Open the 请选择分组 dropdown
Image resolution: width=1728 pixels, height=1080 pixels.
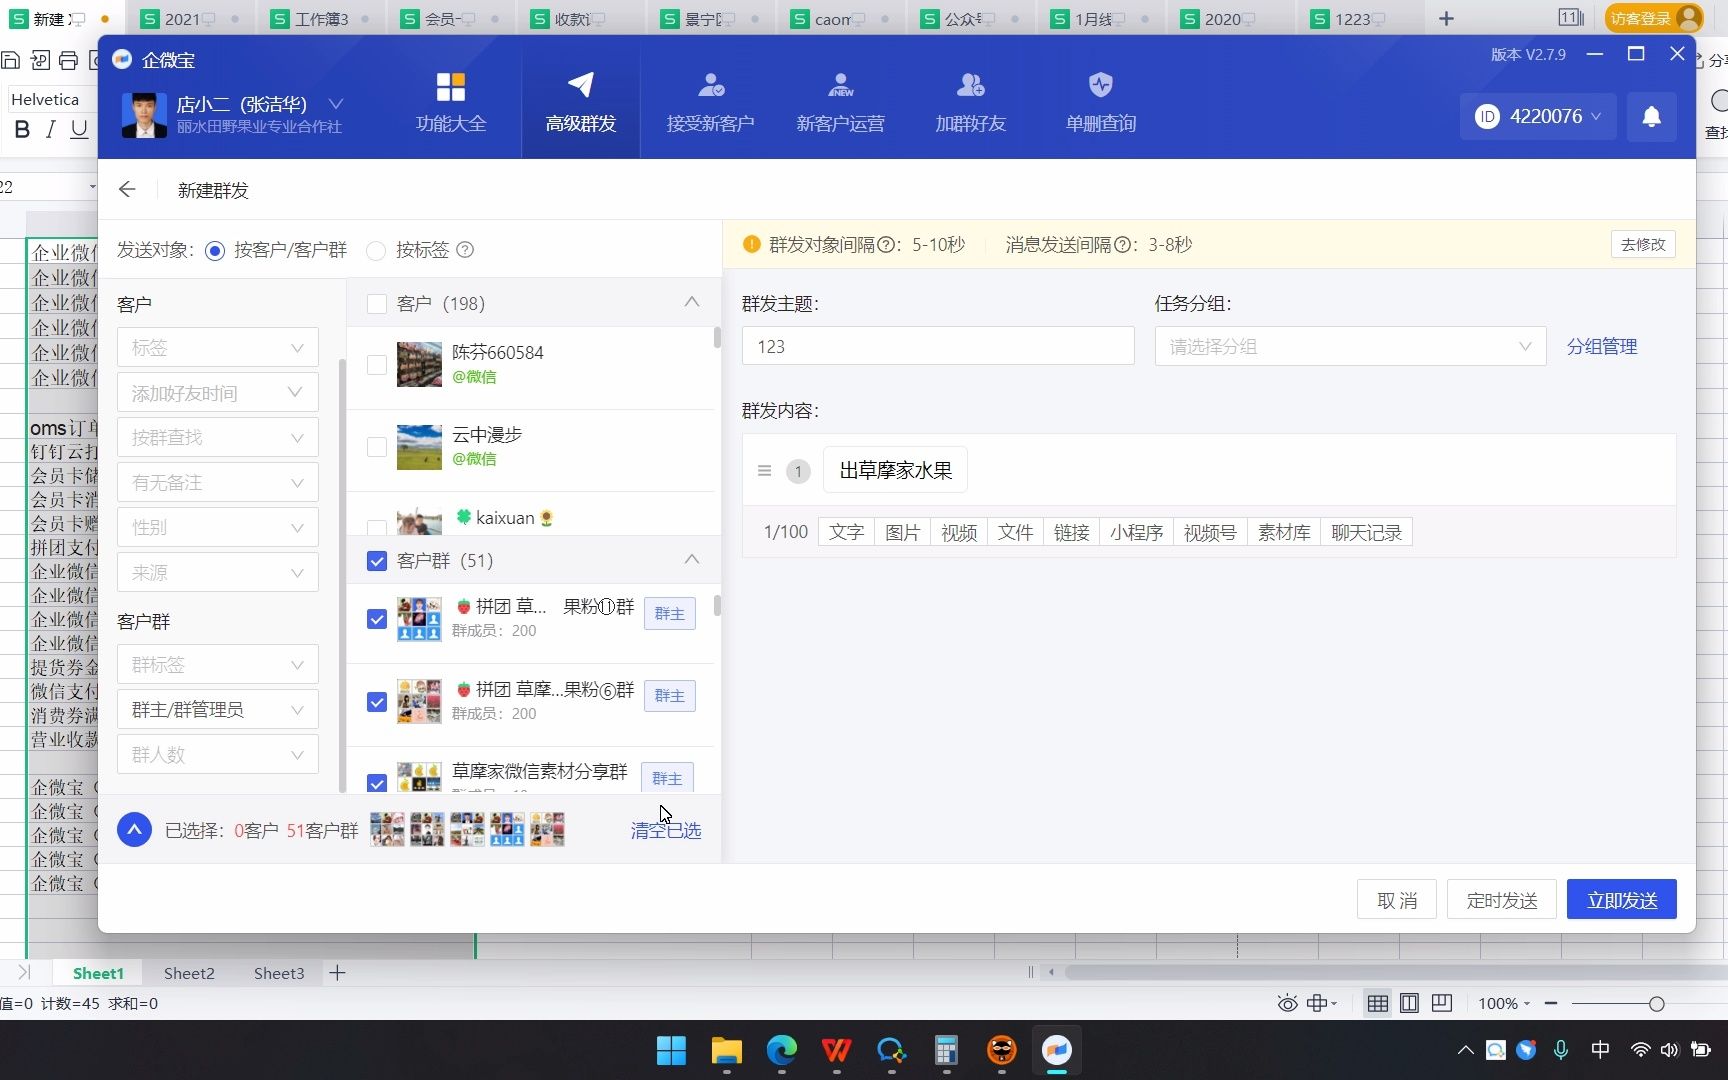click(1349, 346)
